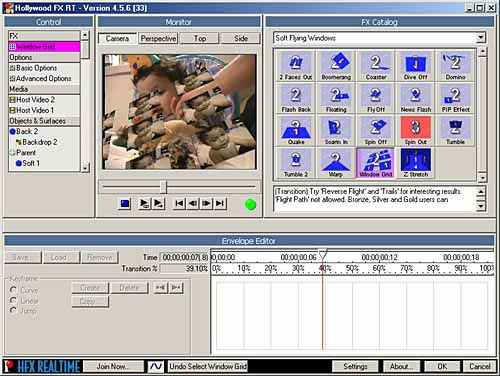Choose the Boomerang effect icon
The height and width of the screenshot is (376, 500).
coord(336,66)
